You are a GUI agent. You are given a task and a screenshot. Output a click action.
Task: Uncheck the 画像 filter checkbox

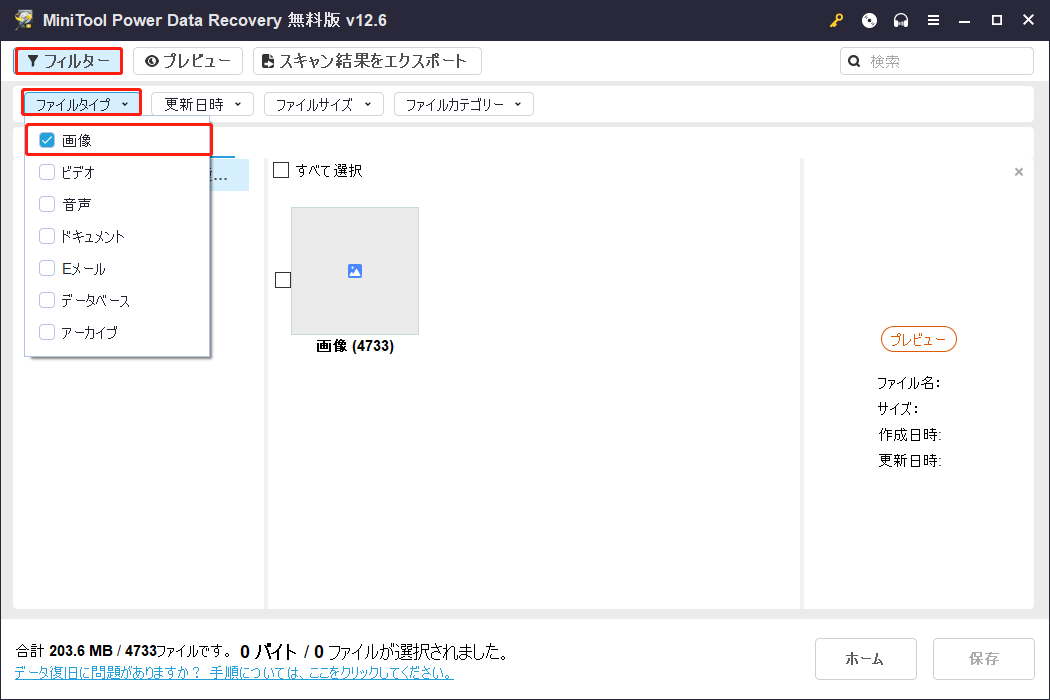click(45, 140)
